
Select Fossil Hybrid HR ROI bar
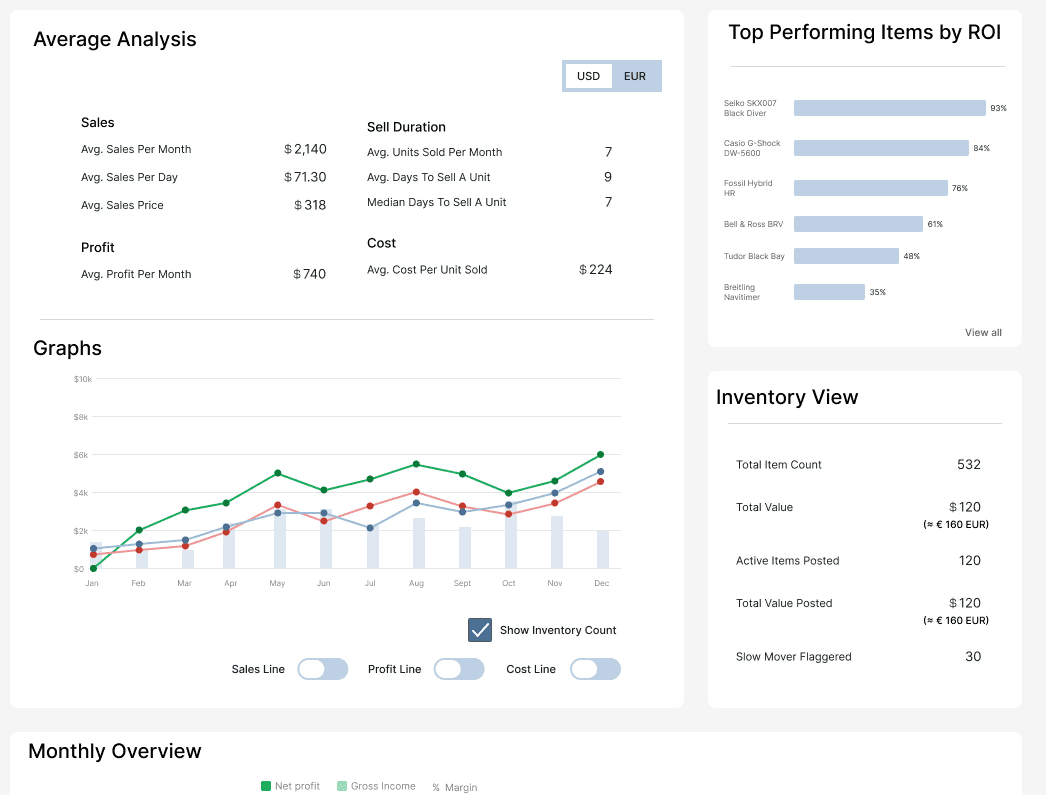click(x=871, y=188)
